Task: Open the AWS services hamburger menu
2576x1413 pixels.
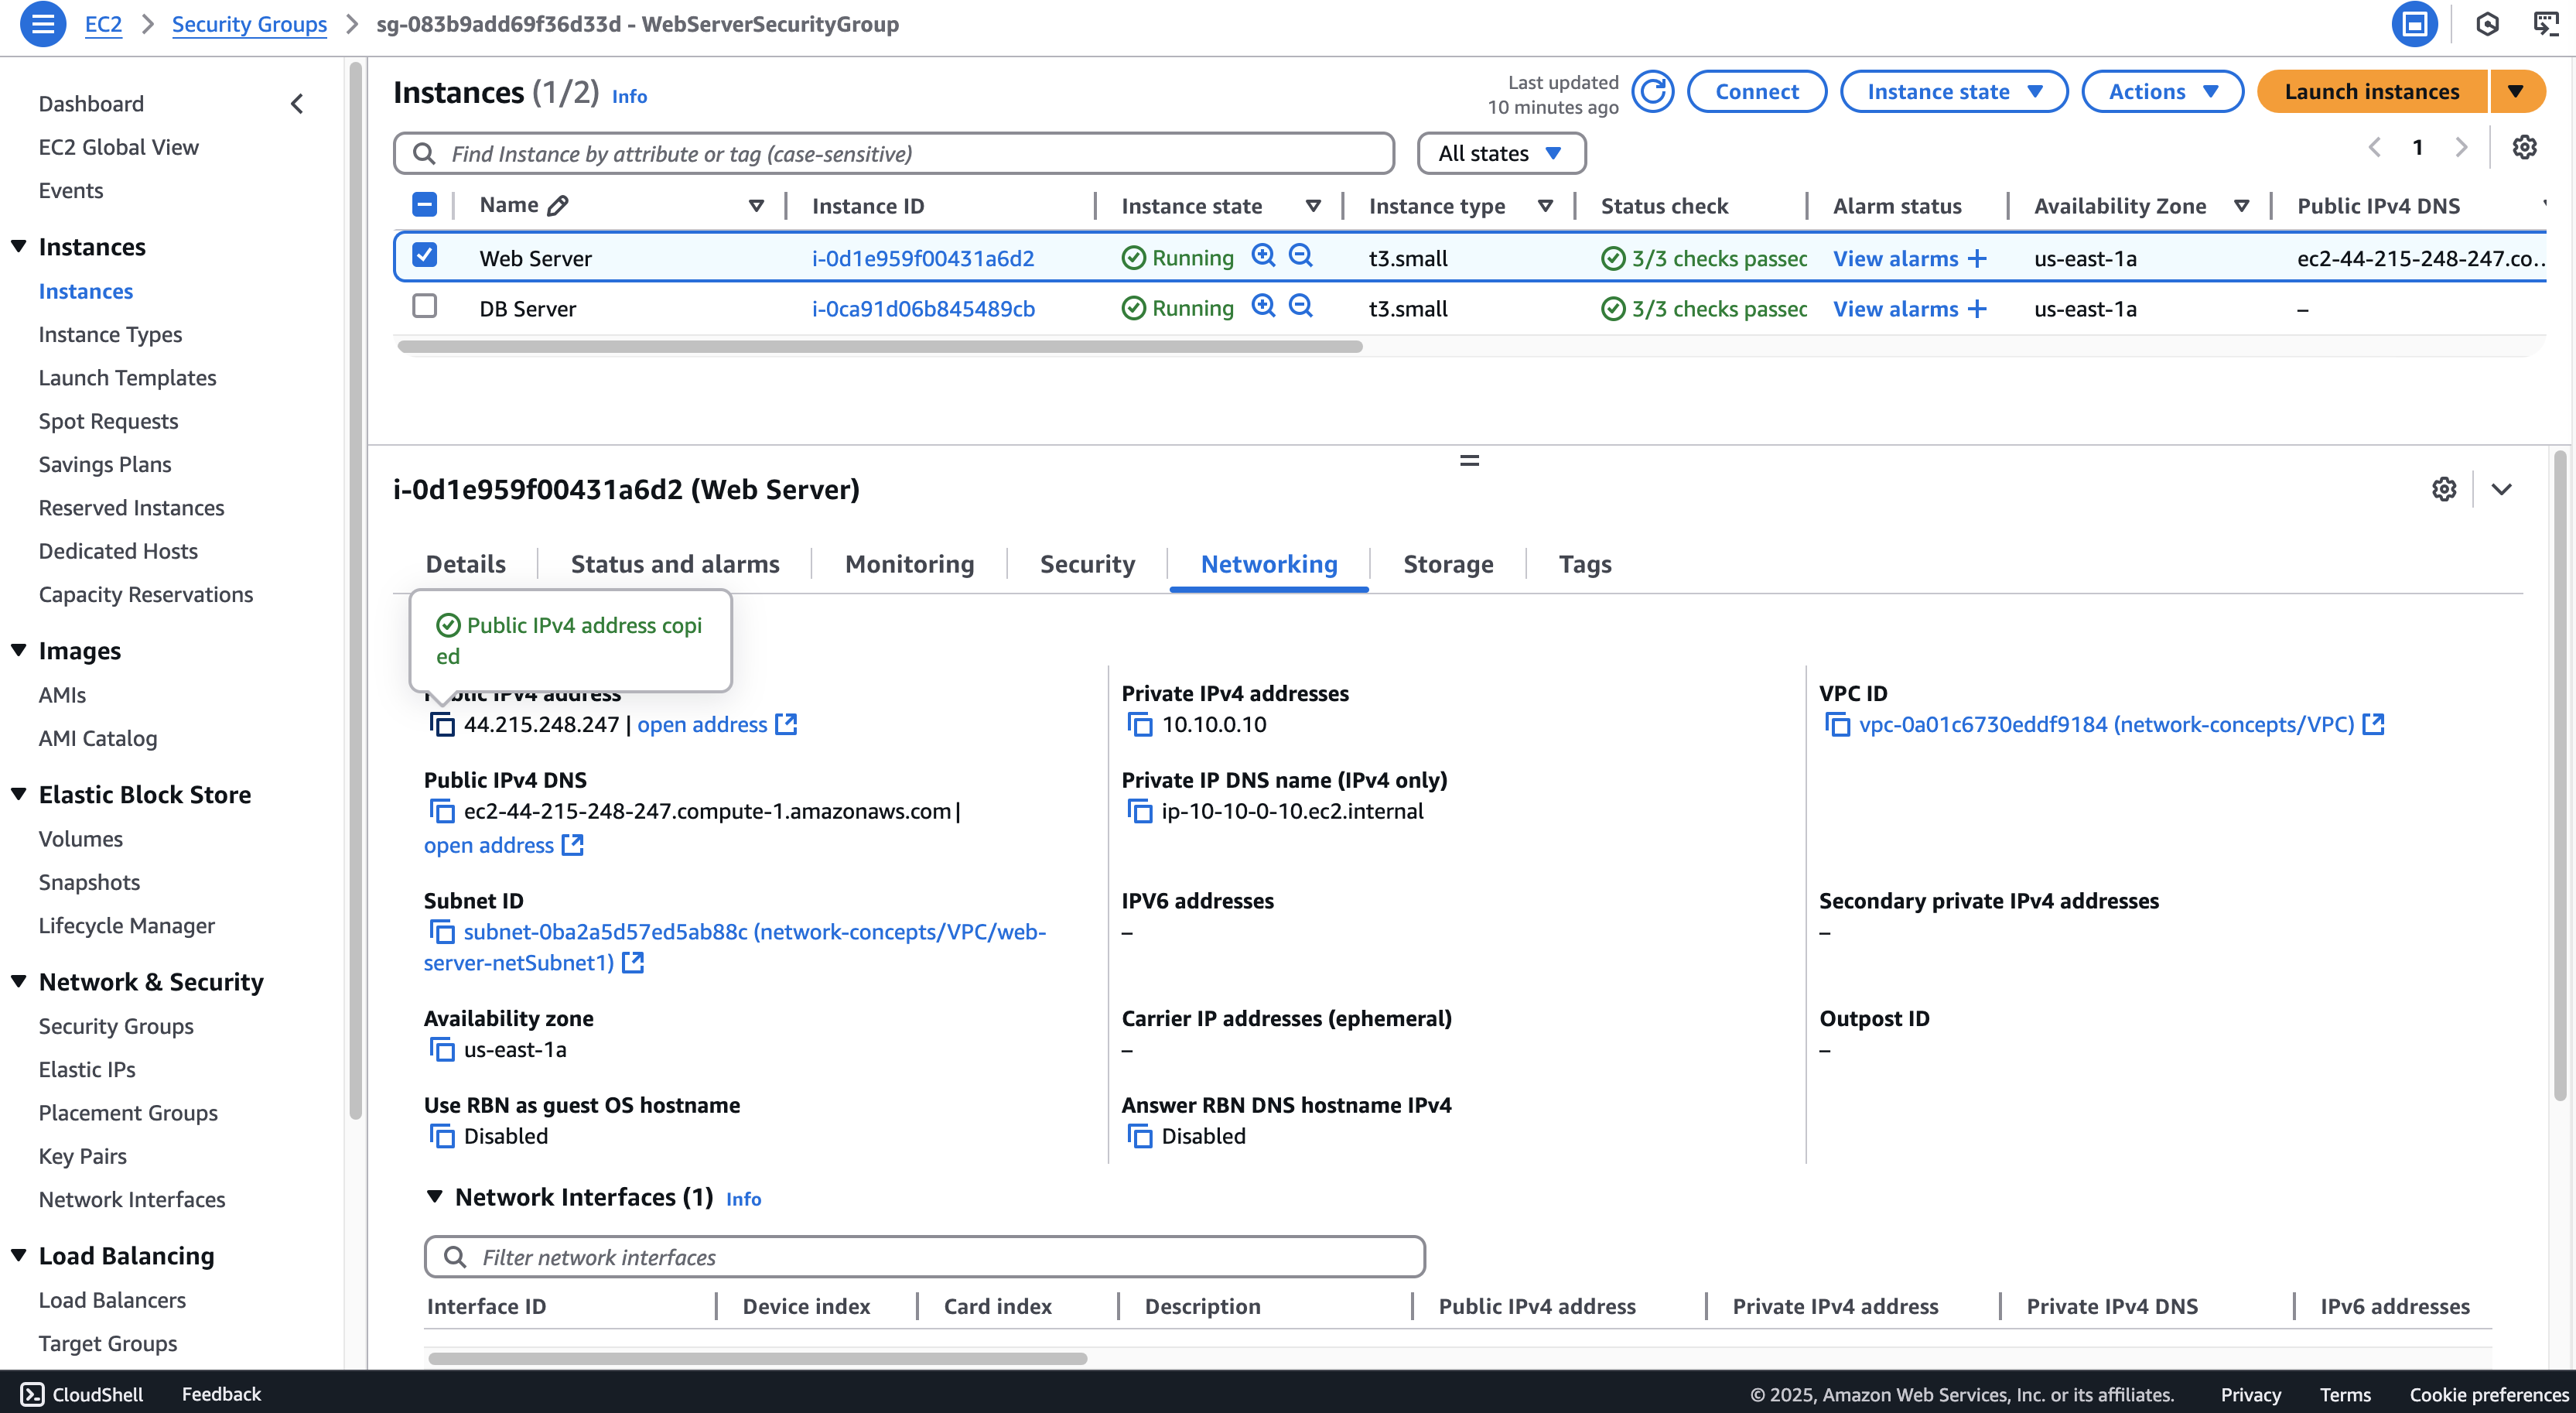Action: tap(42, 24)
